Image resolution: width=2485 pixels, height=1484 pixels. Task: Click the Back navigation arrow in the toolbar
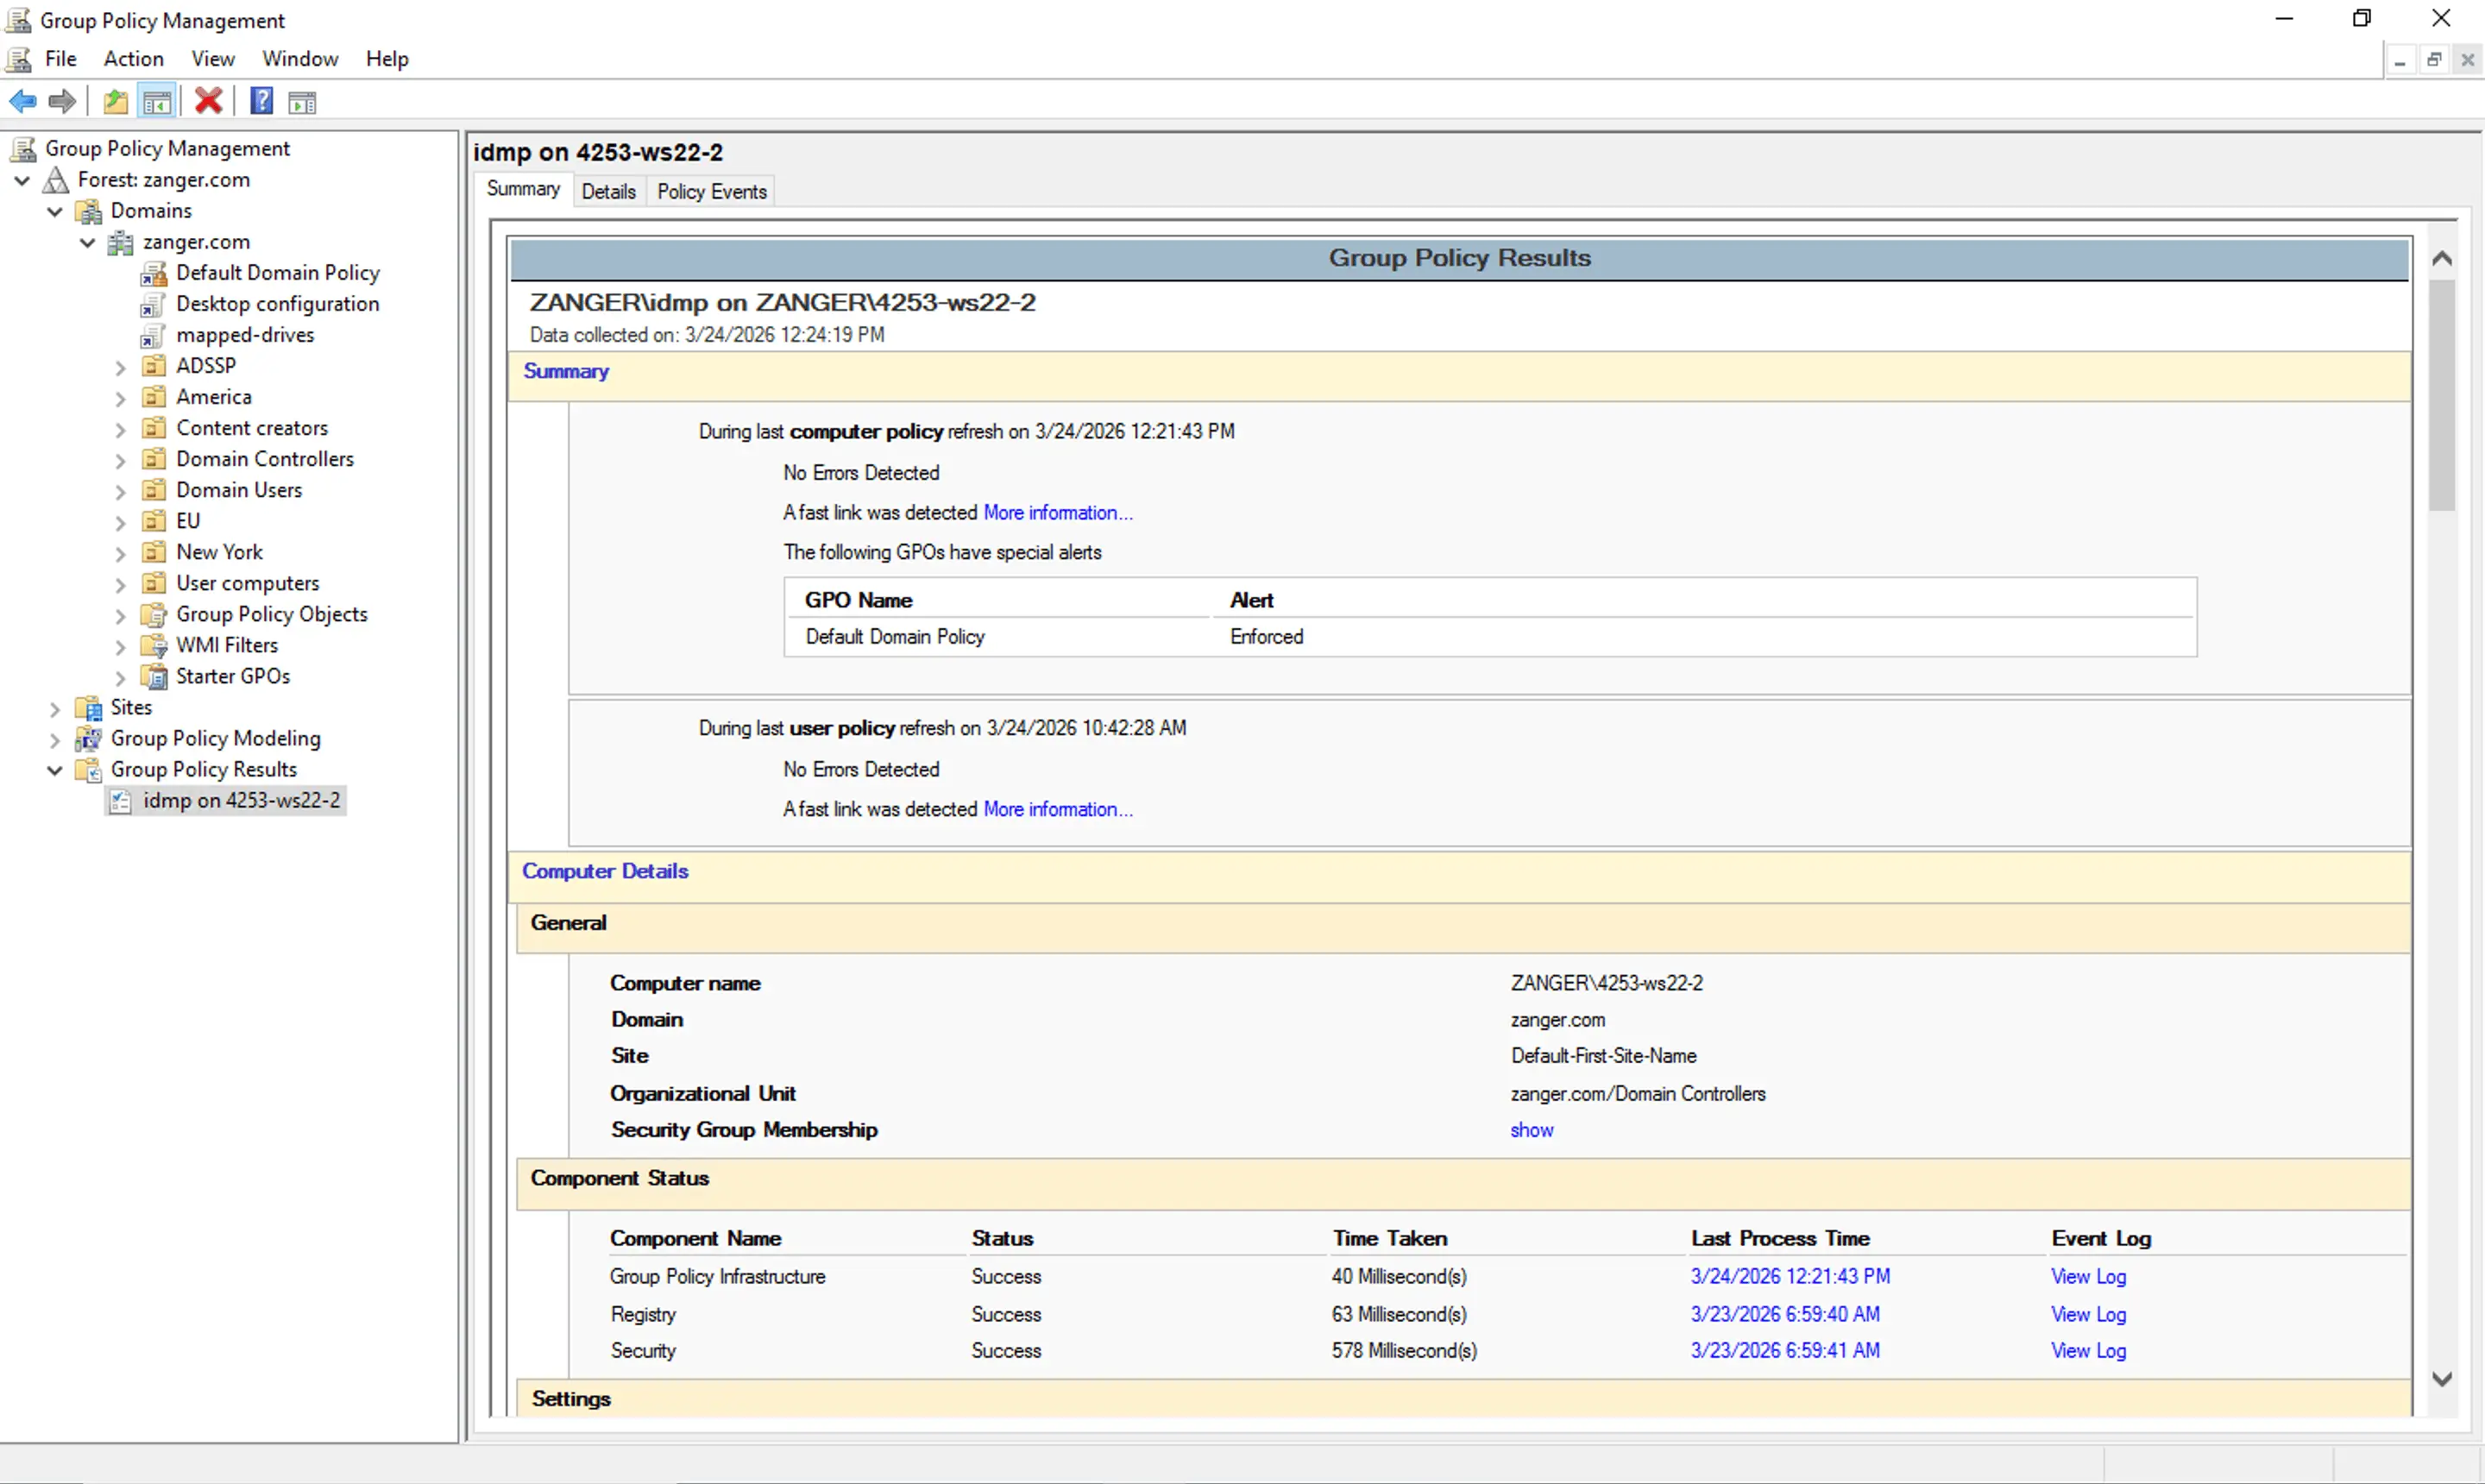click(23, 100)
